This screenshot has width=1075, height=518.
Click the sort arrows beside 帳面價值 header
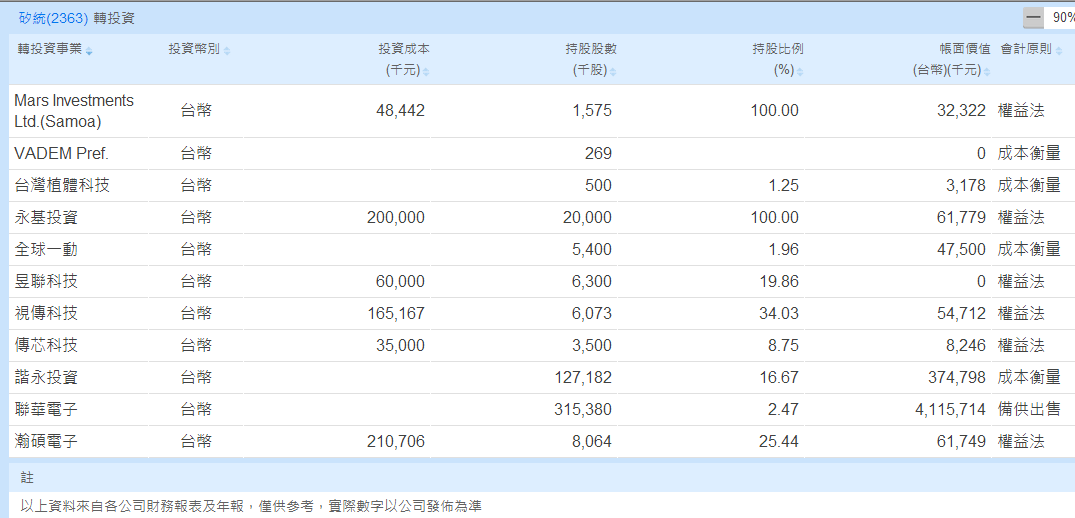987,72
